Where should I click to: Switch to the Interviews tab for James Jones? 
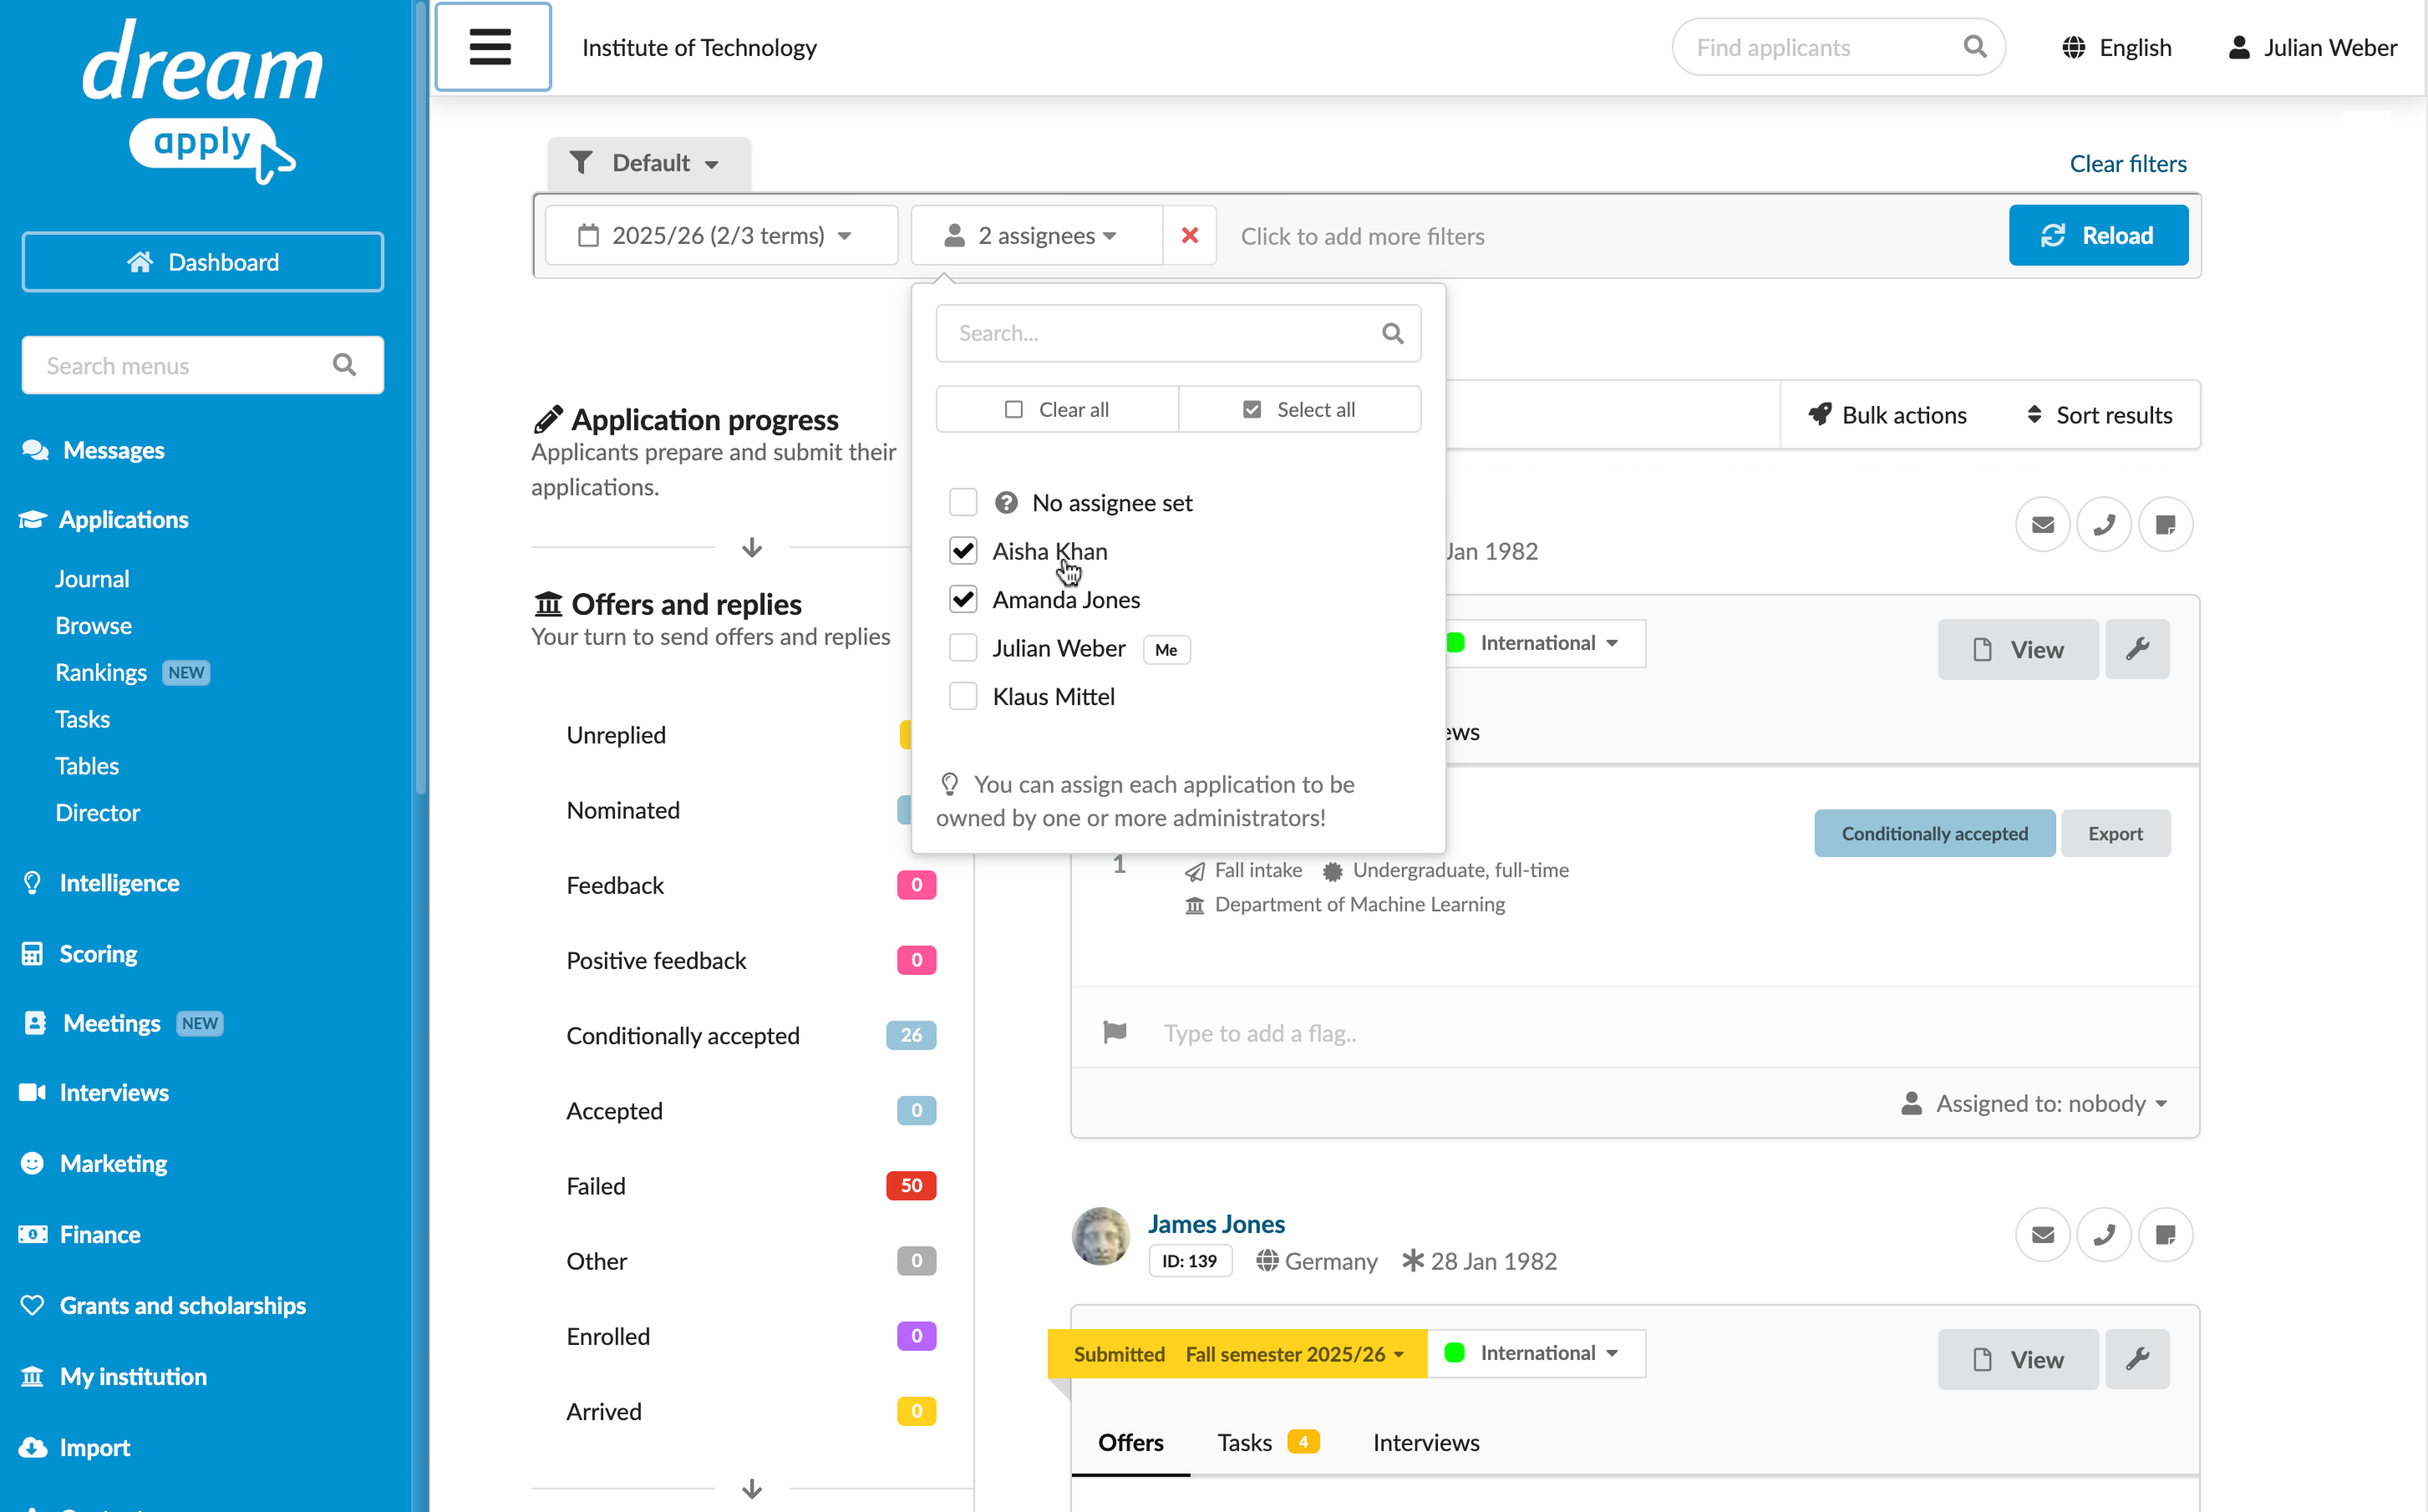click(x=1425, y=1442)
